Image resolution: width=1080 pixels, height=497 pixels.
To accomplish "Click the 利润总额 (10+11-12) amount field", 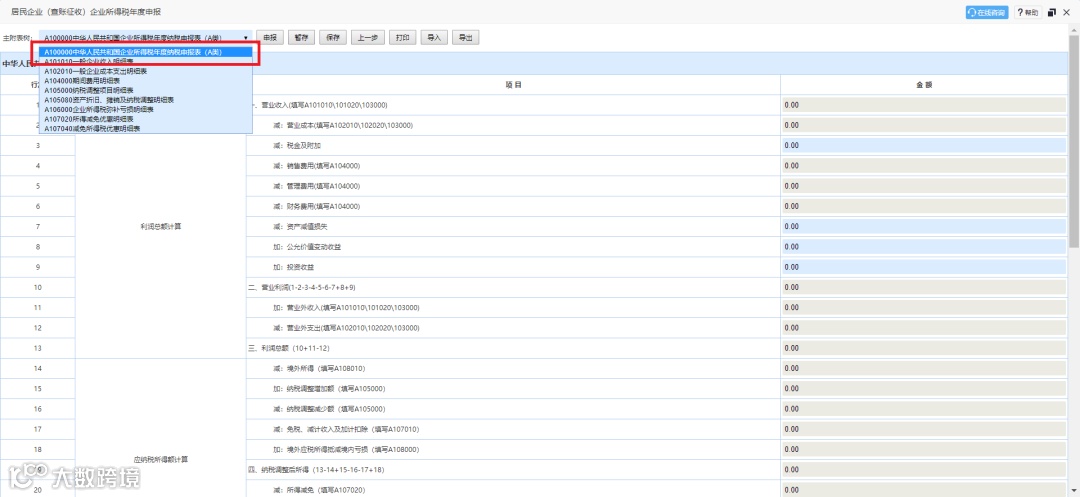I will click(x=924, y=348).
